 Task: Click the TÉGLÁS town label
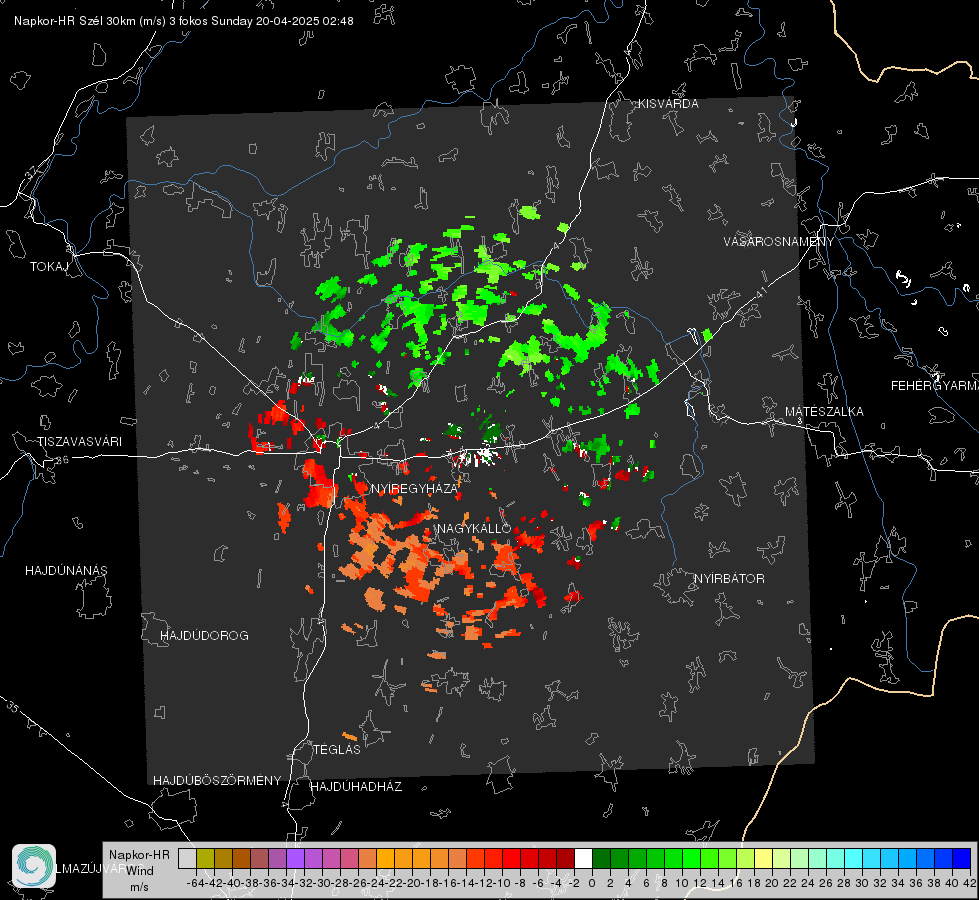pos(337,750)
